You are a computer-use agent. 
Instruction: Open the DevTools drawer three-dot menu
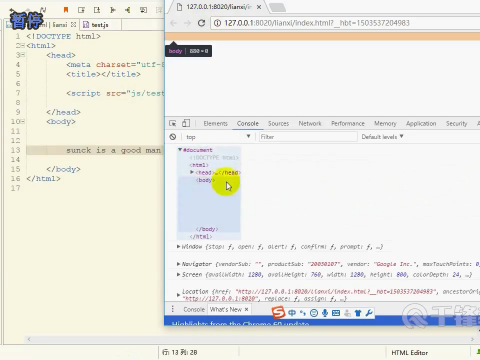pyautogui.click(x=172, y=309)
